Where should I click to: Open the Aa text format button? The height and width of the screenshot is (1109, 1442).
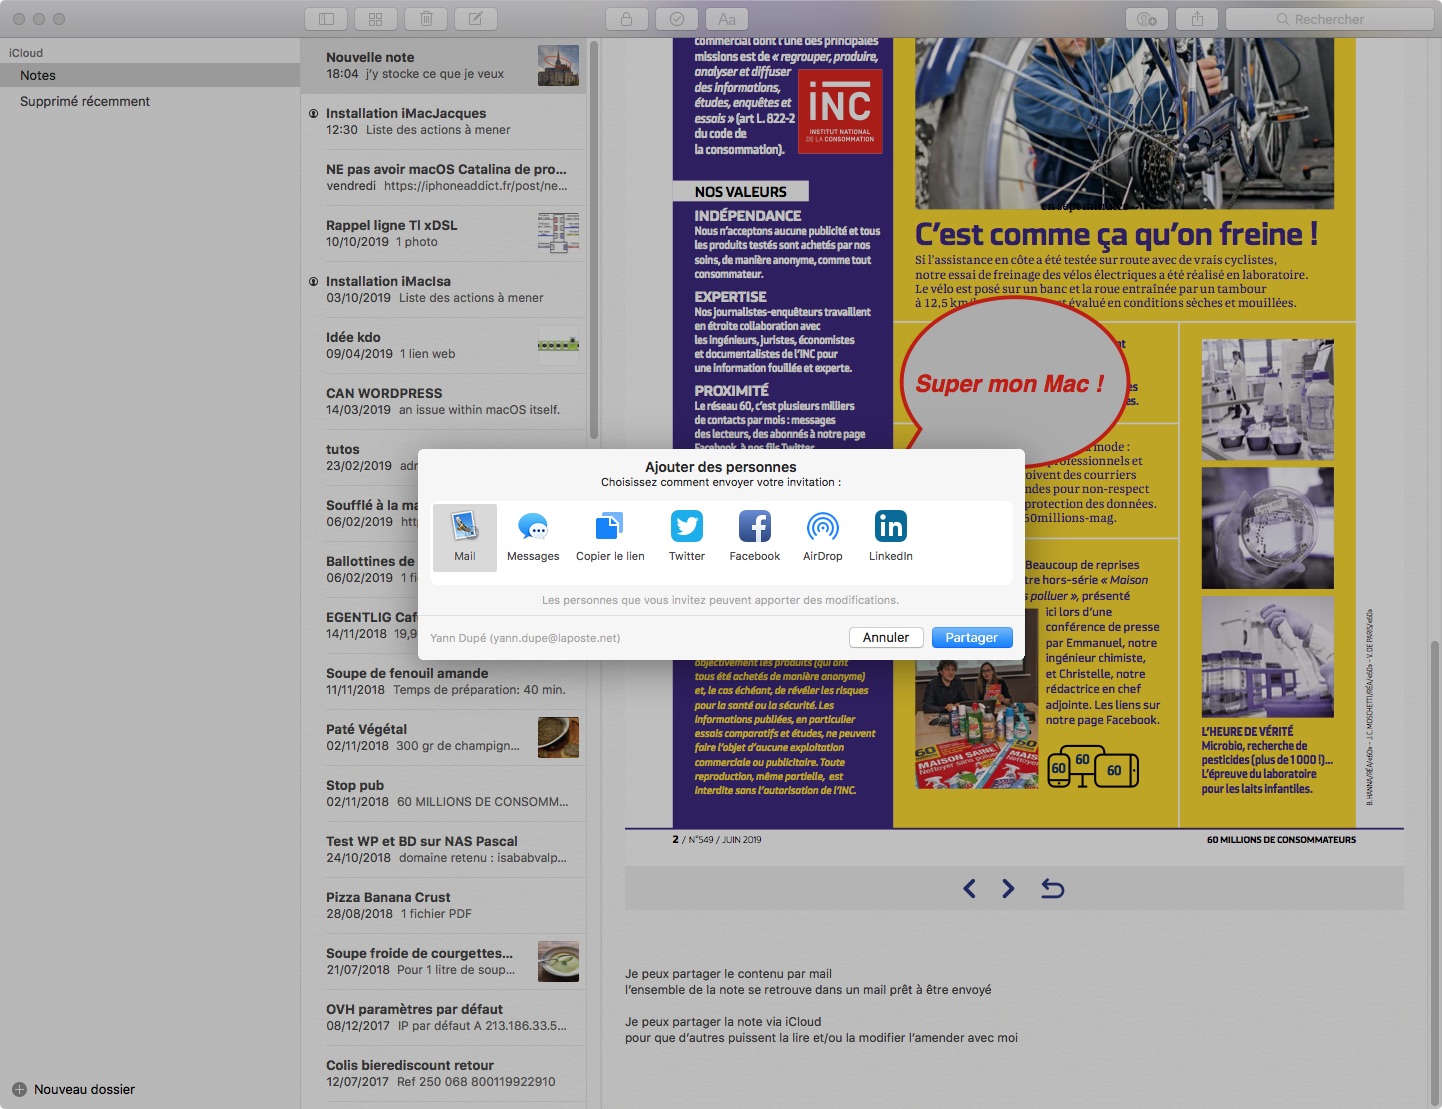[x=727, y=19]
